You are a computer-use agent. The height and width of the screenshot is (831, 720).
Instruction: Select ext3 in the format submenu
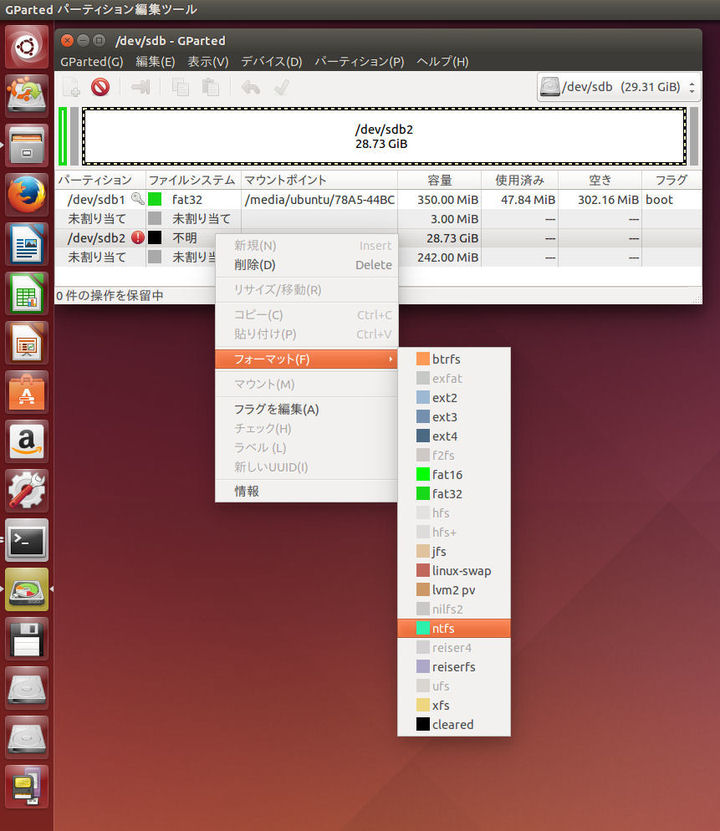tap(454, 417)
